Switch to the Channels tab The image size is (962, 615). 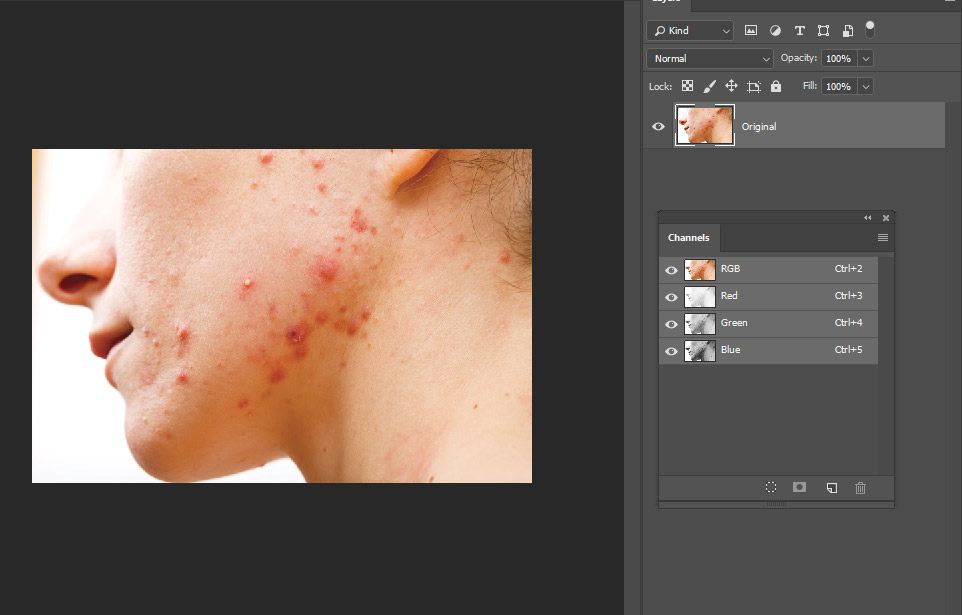[x=688, y=237]
